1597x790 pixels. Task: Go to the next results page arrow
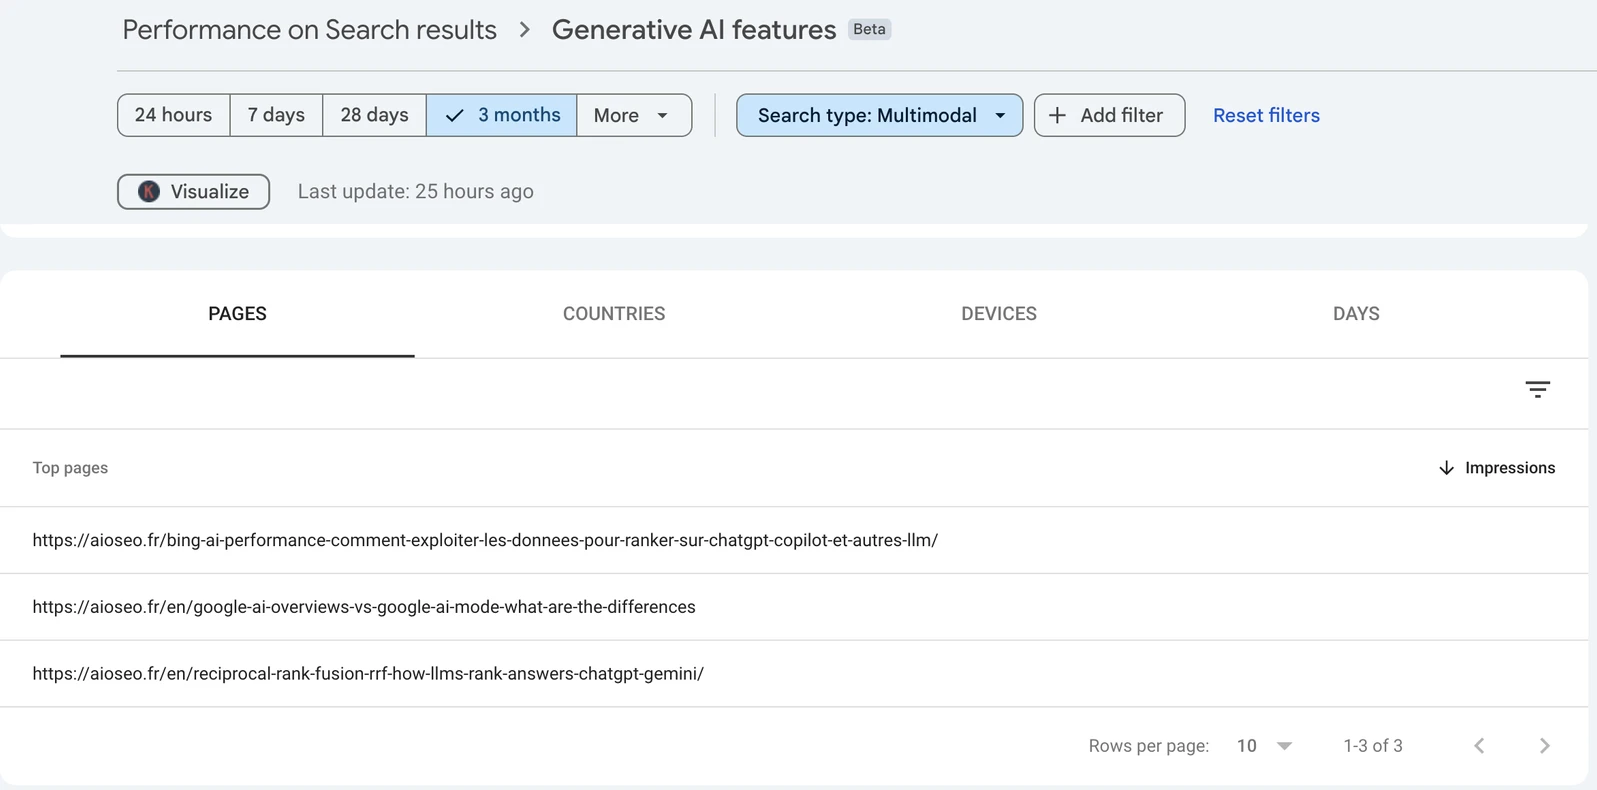(x=1545, y=746)
